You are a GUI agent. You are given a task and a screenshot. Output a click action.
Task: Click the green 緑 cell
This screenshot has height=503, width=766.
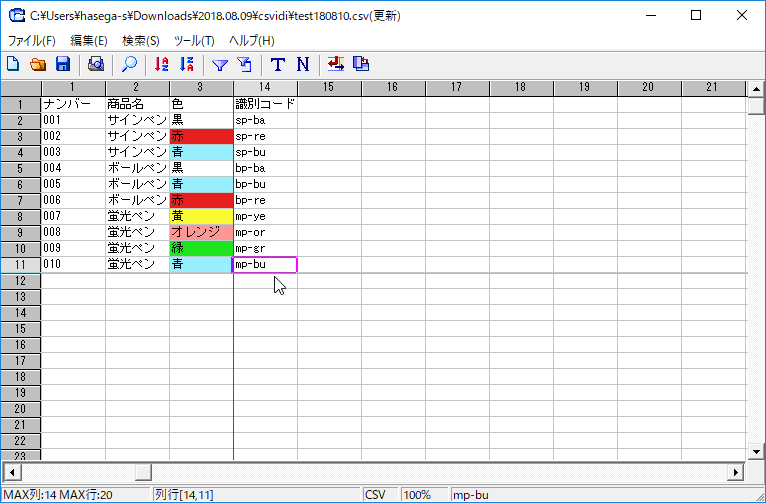point(201,249)
